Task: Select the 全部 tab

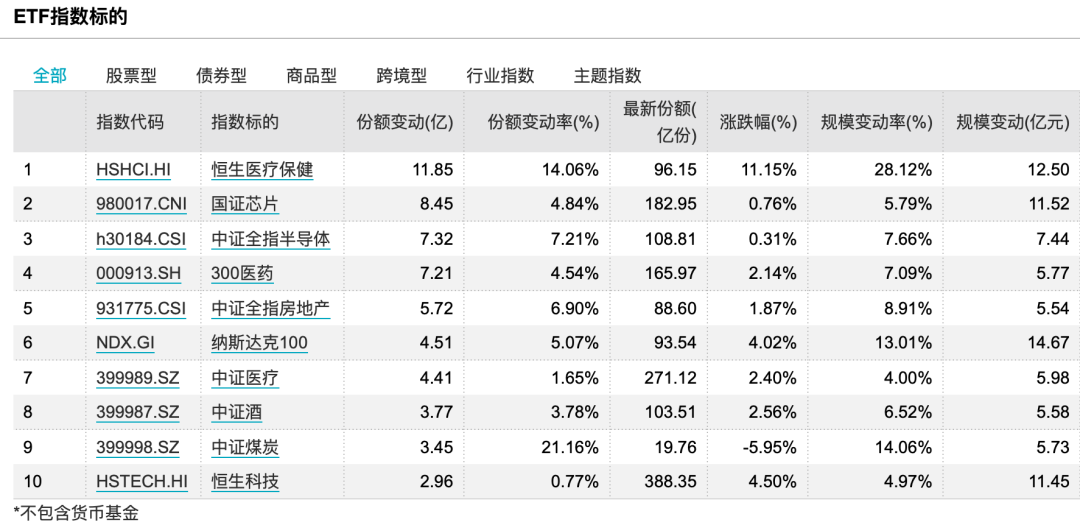Action: [50, 75]
